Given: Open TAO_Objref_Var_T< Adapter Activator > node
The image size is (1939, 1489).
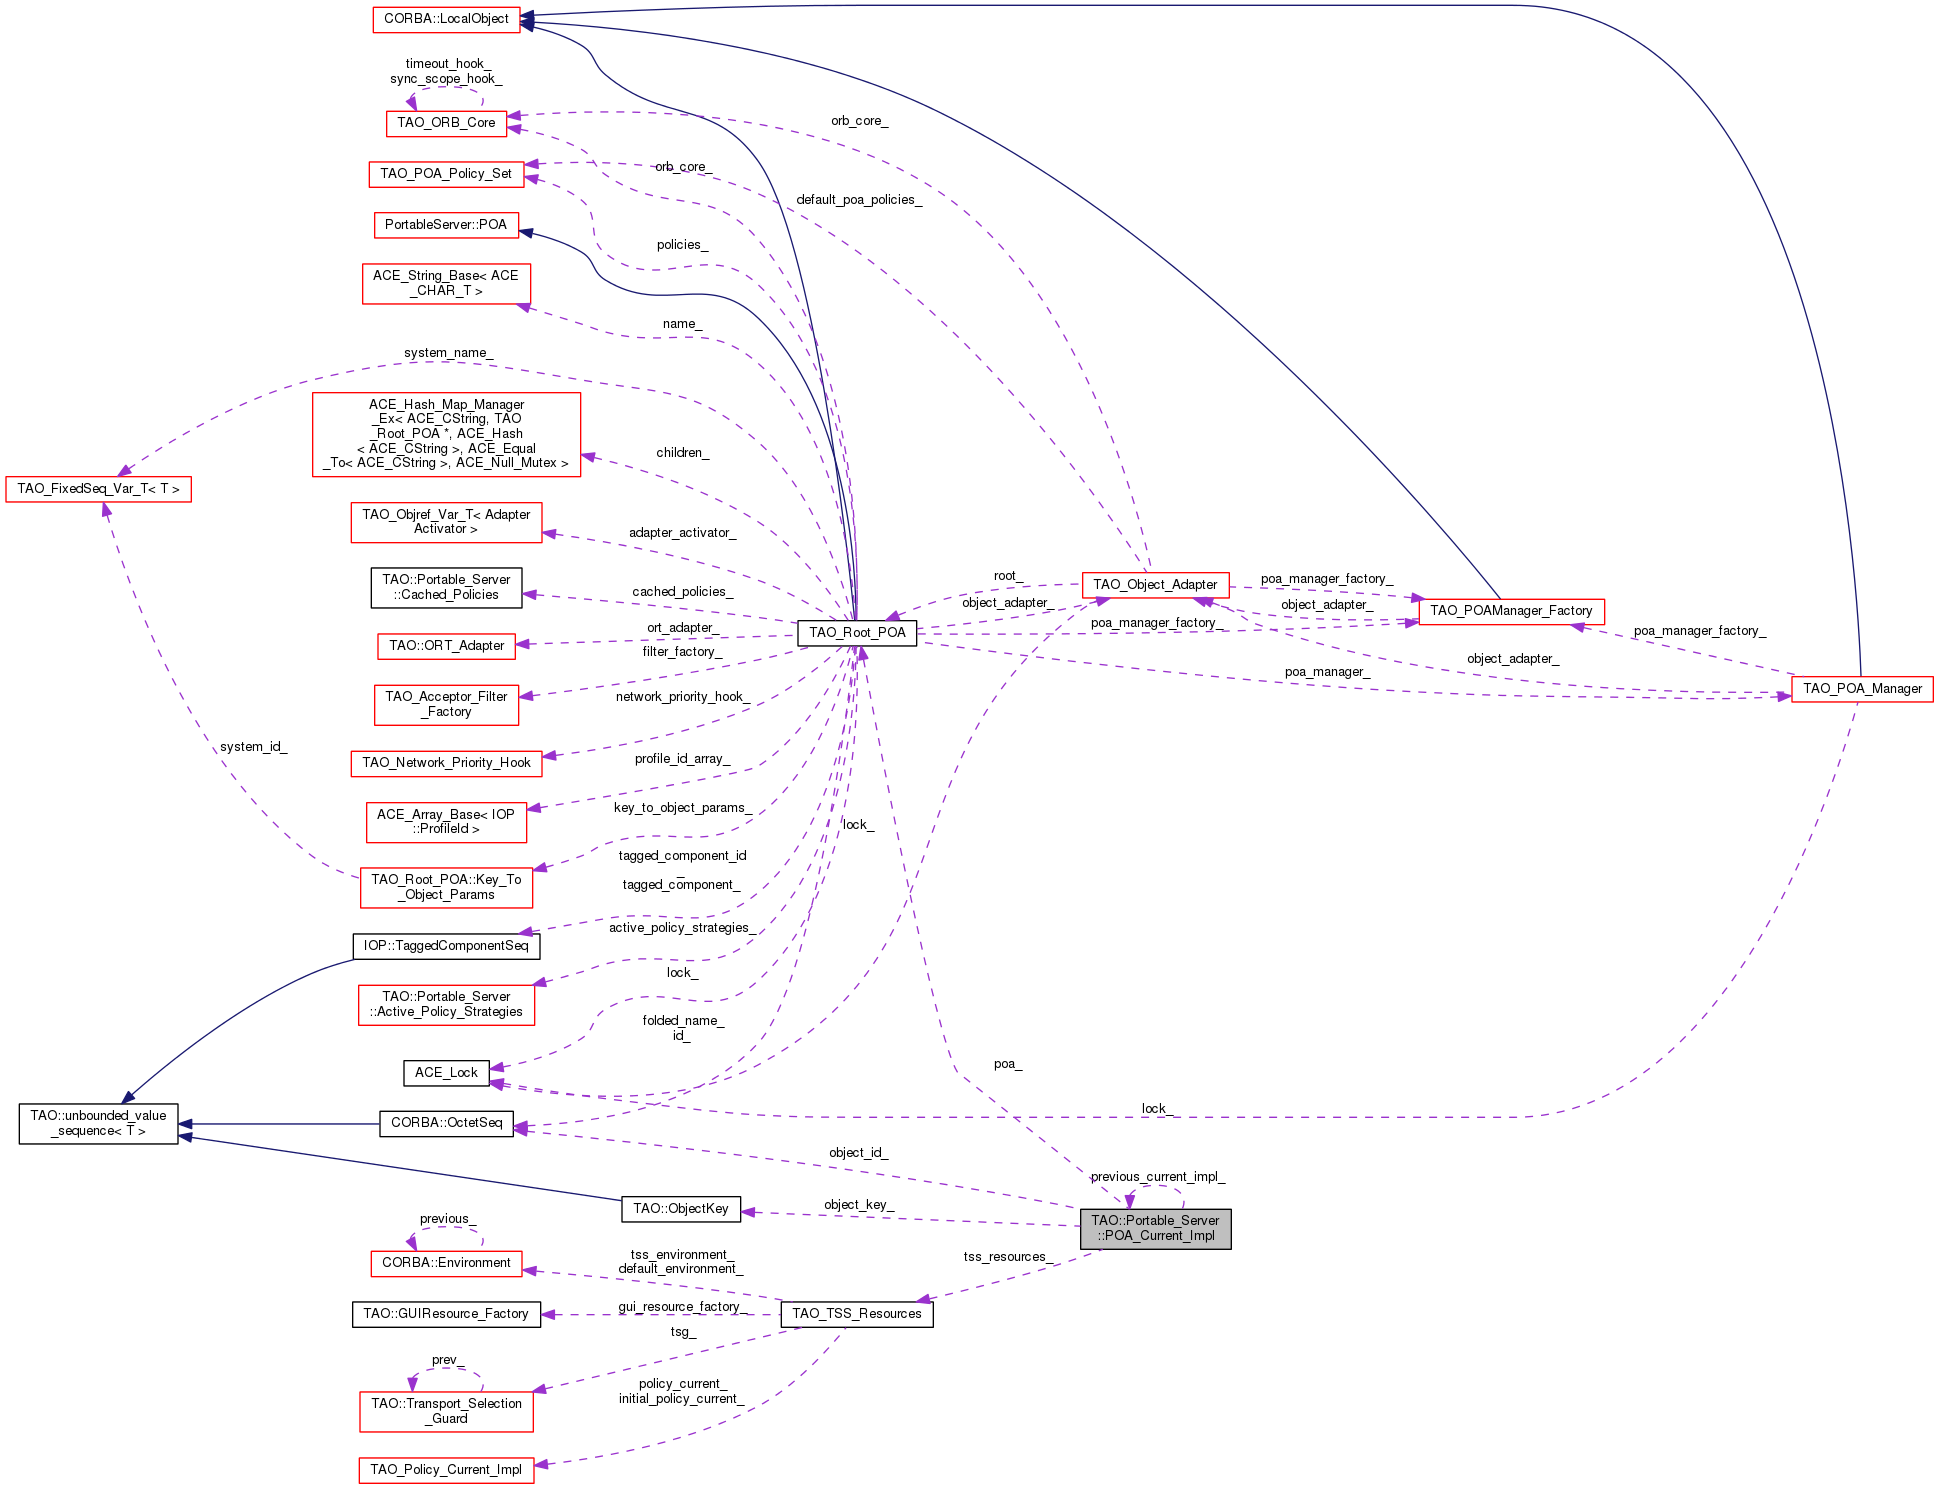Looking at the screenshot, I should [x=446, y=522].
